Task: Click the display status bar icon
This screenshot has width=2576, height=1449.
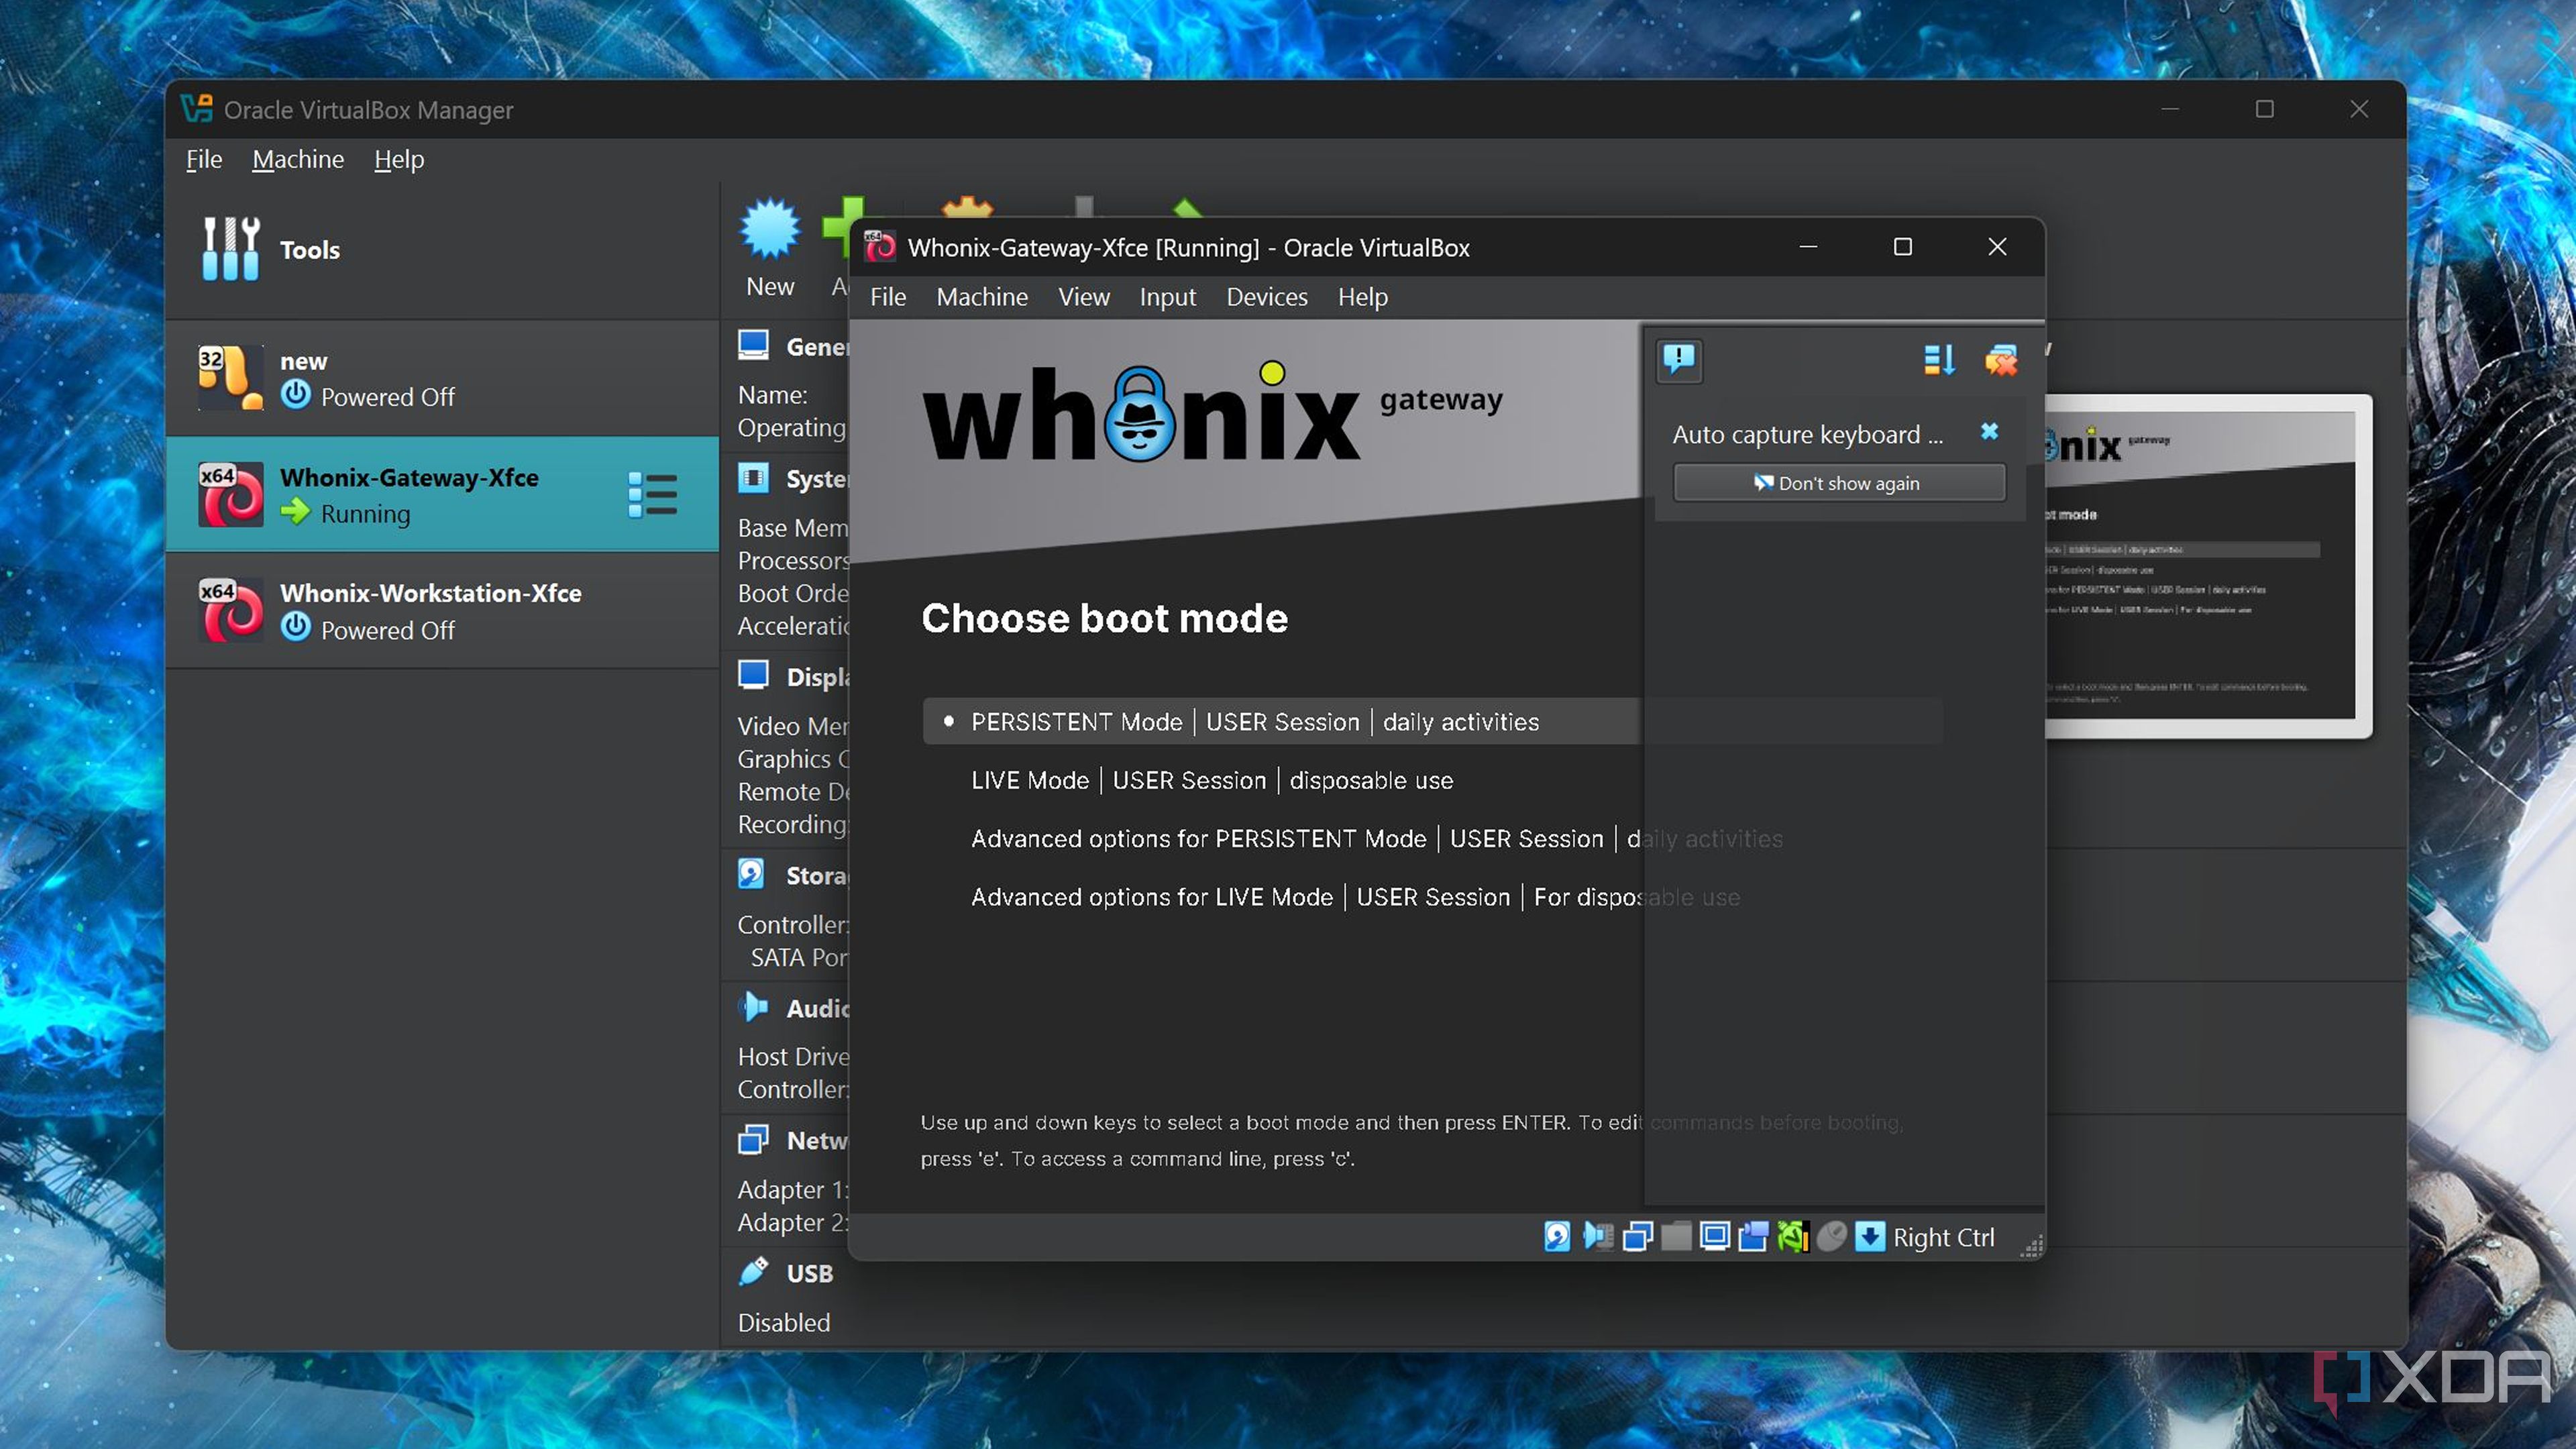Action: [1715, 1237]
